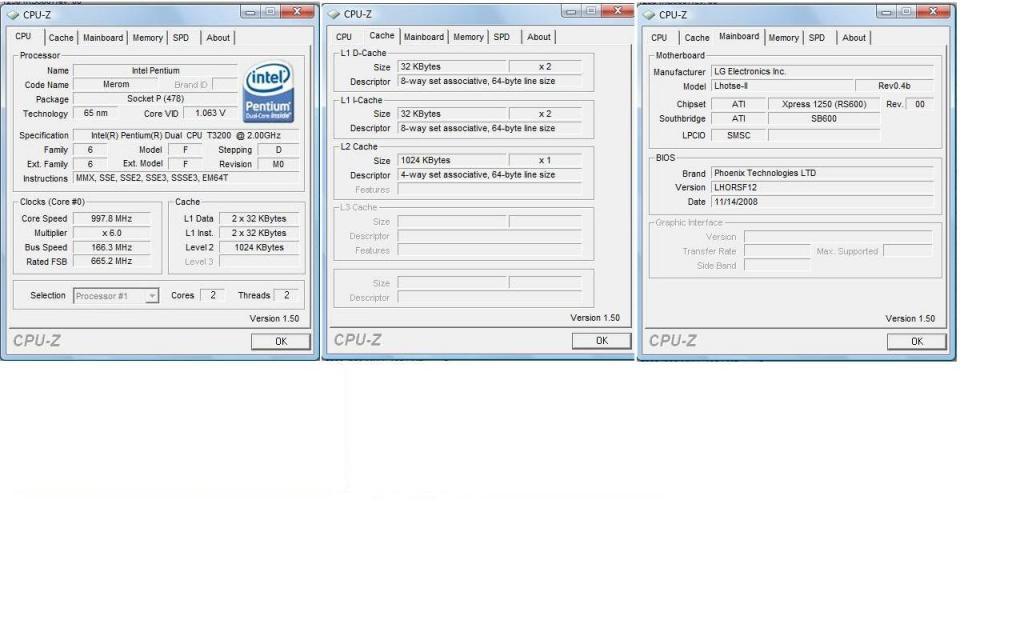The width and height of the screenshot is (1024, 640).
Task: Select Mainboard tab in the right window
Action: pyautogui.click(x=739, y=37)
